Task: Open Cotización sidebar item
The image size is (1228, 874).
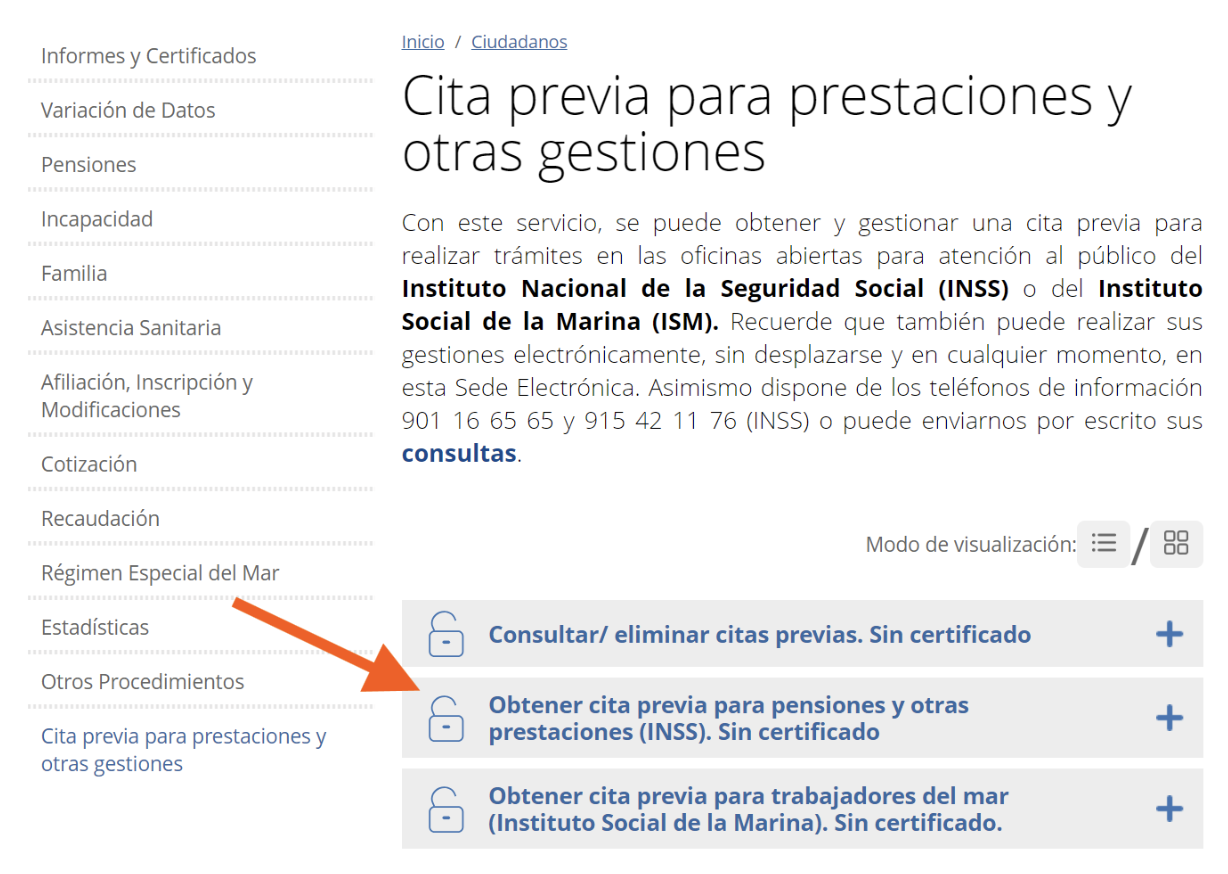Action: tap(89, 464)
